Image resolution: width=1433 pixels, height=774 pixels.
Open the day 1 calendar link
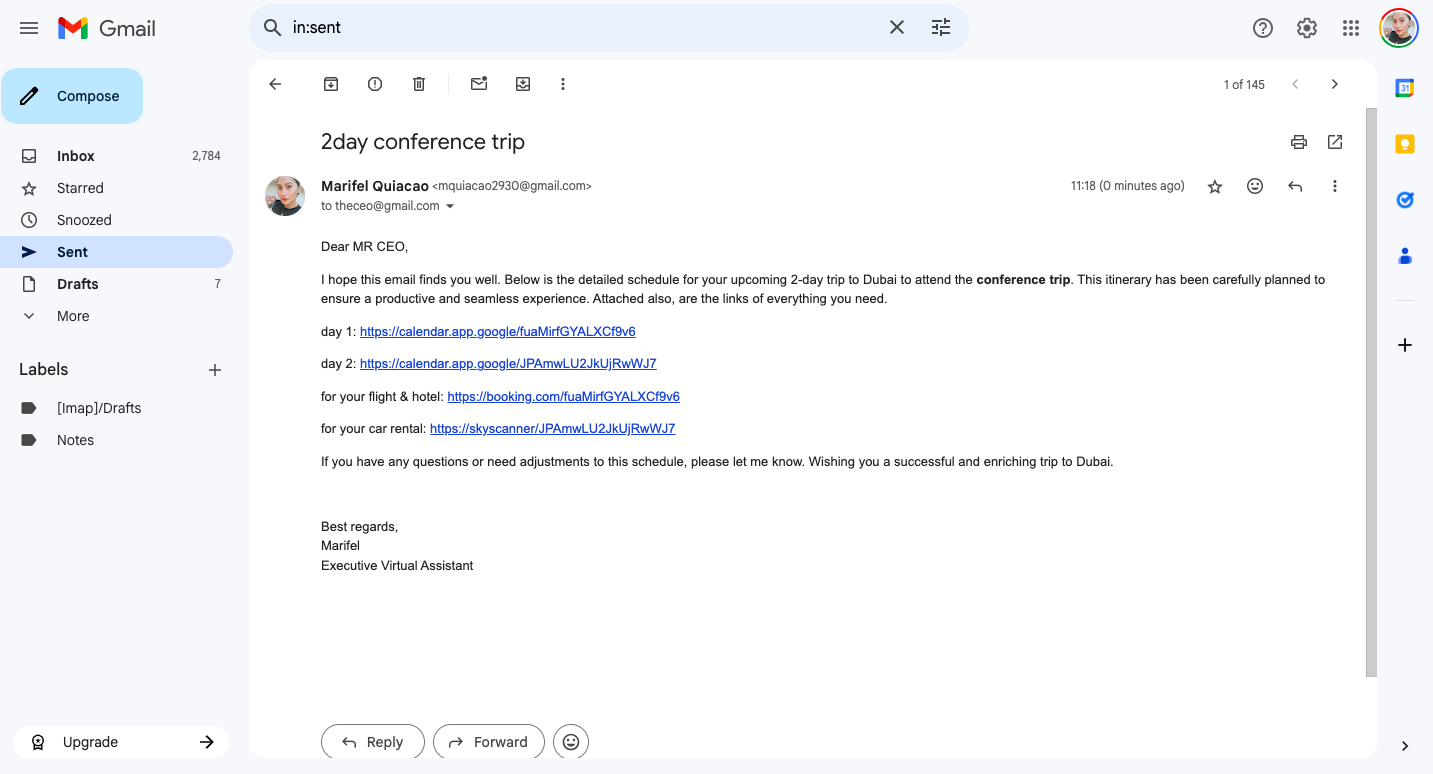click(x=498, y=331)
